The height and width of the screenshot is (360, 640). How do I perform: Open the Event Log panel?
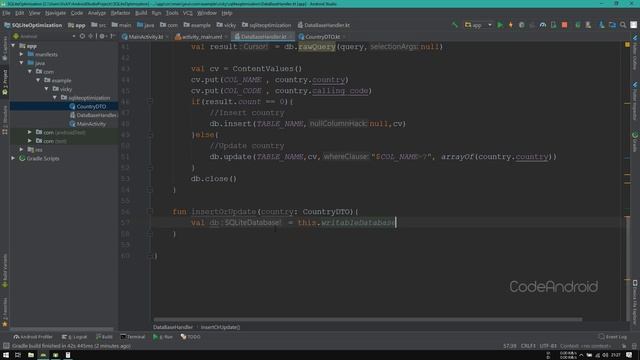(x=612, y=337)
